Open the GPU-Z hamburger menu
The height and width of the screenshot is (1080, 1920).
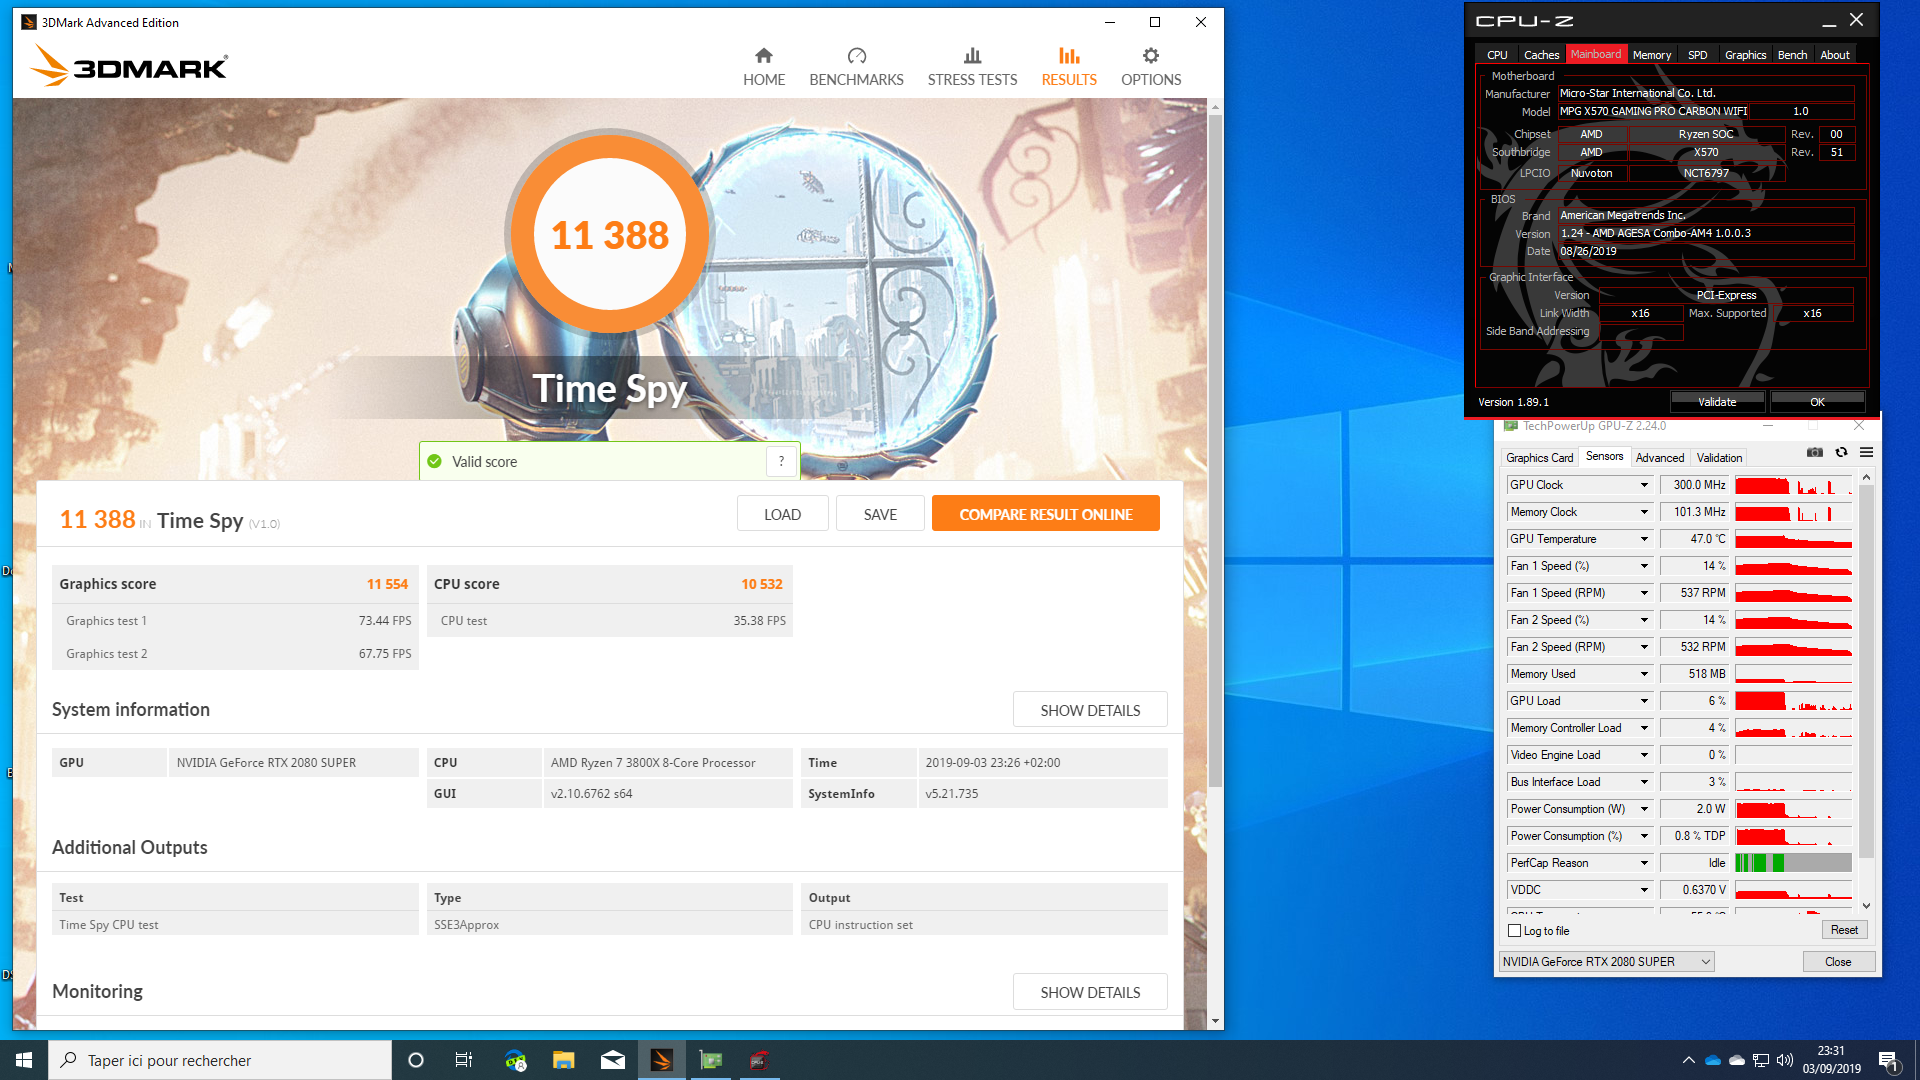pos(1866,453)
